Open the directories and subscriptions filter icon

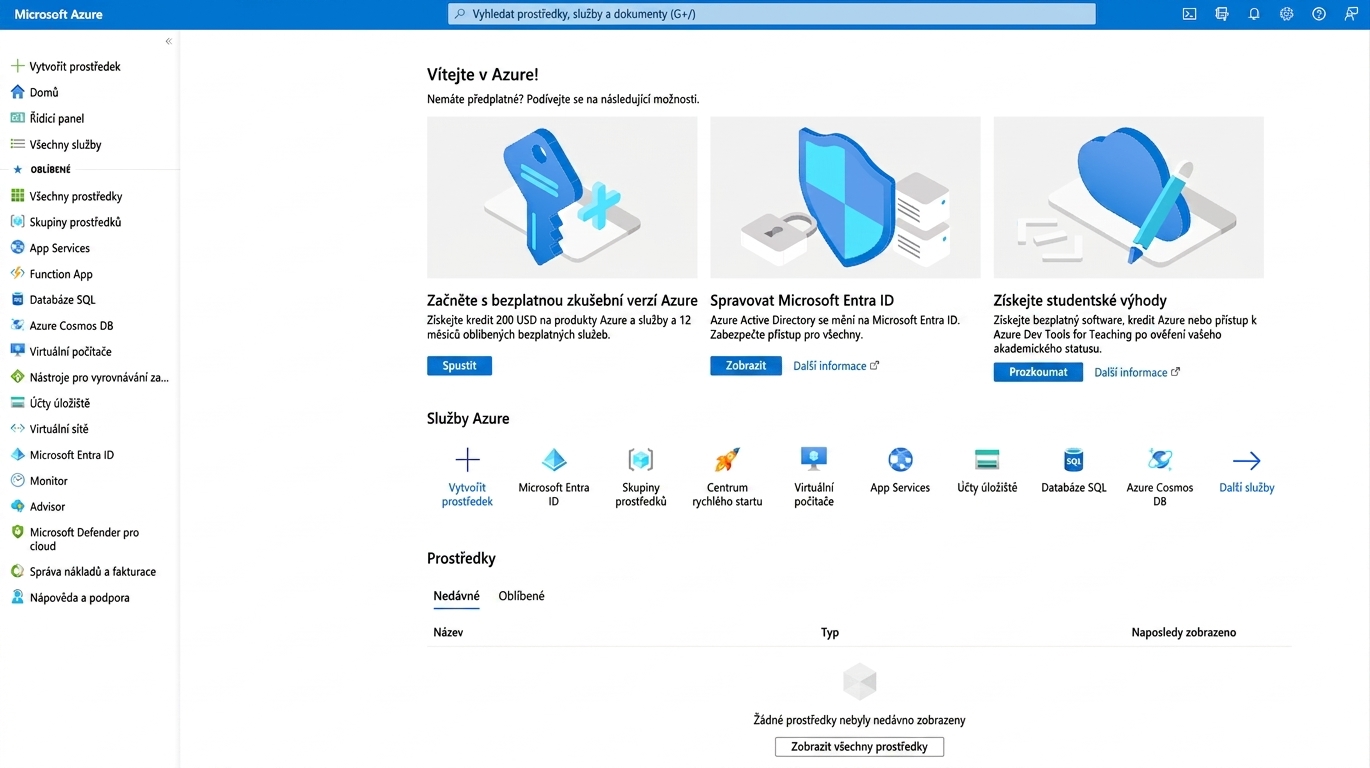1221,14
